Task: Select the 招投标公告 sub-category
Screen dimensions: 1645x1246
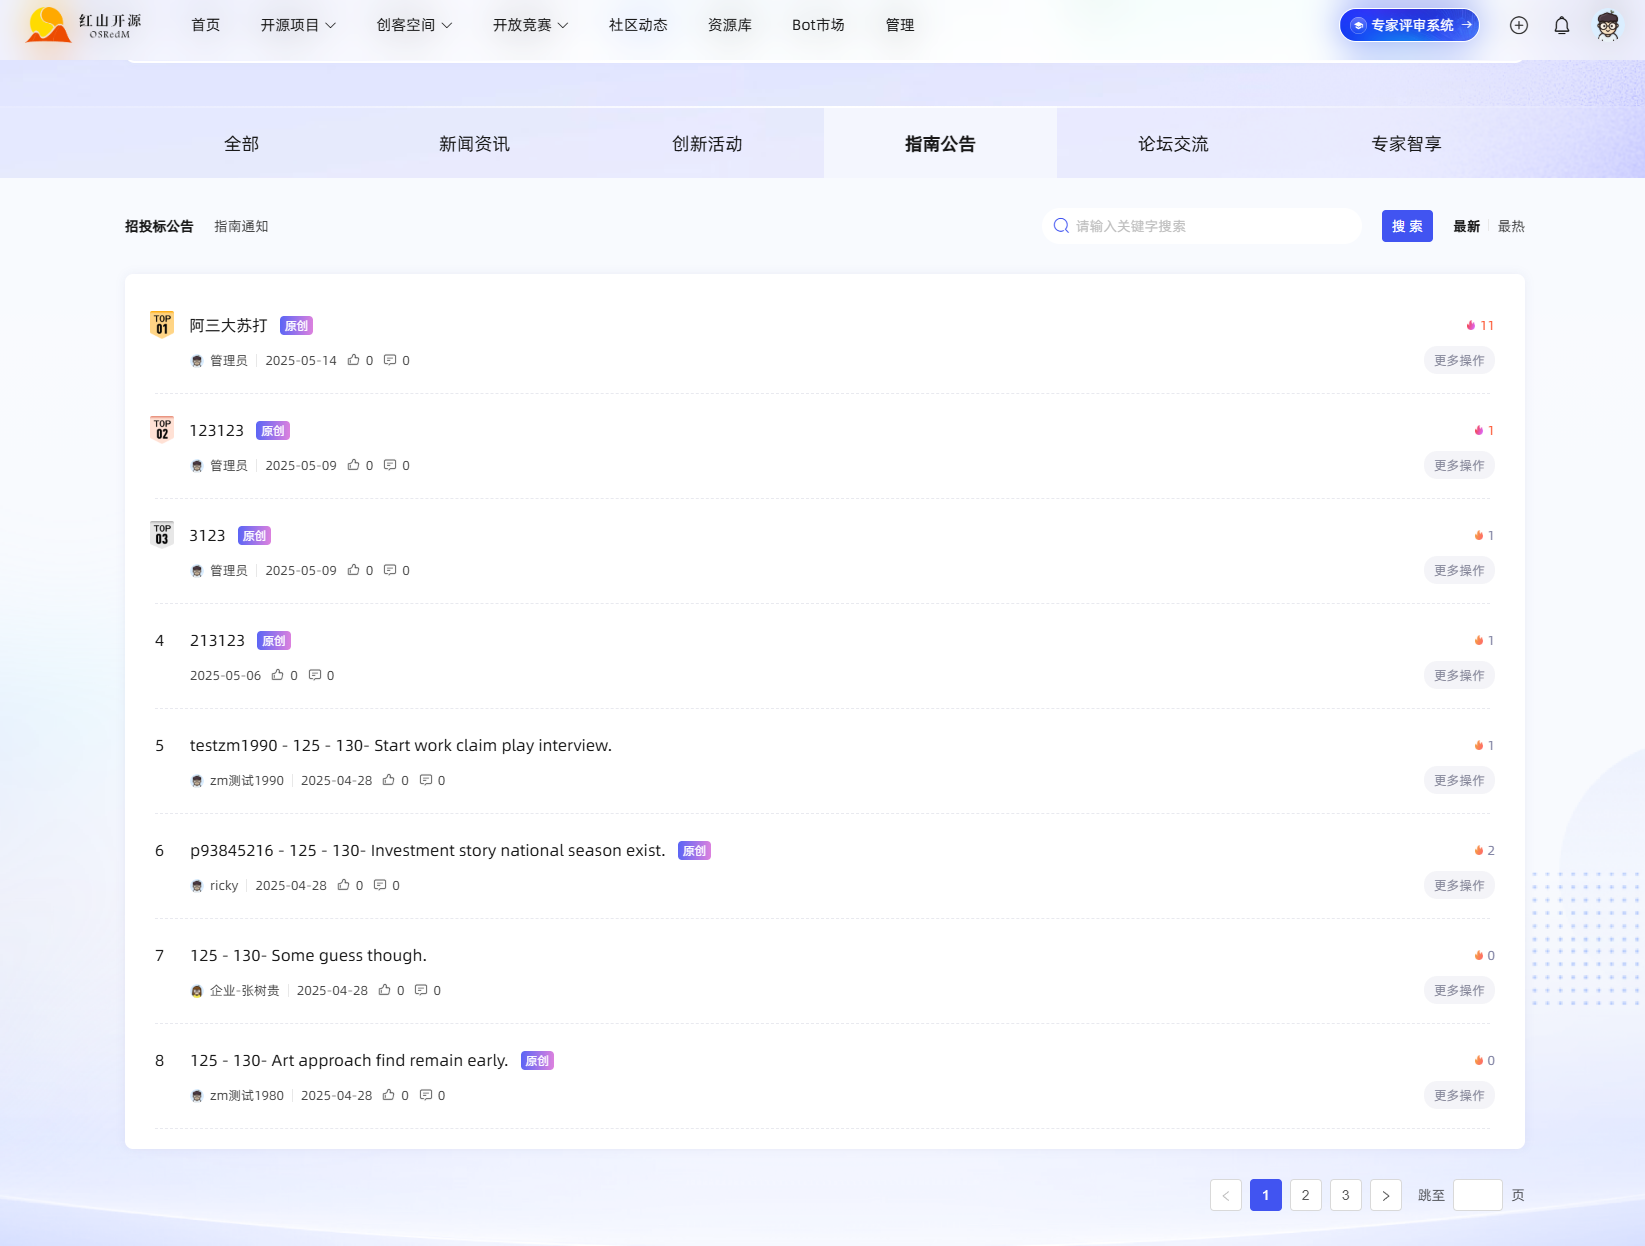Action: click(x=159, y=226)
